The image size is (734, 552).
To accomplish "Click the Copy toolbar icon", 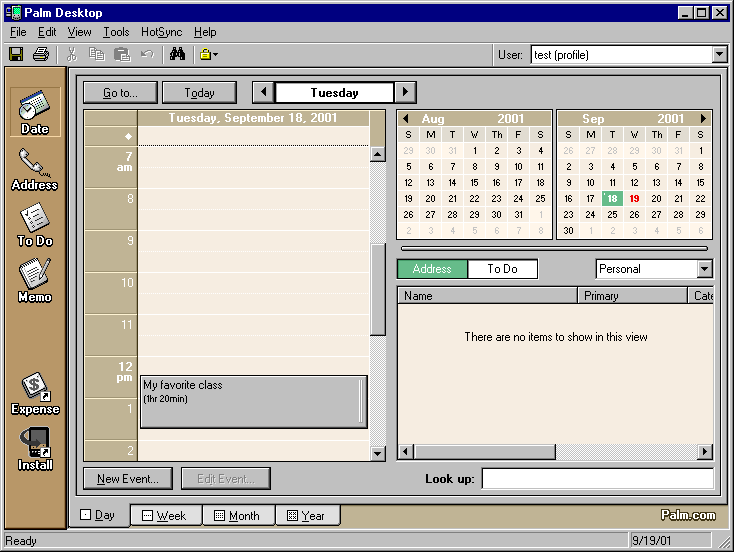I will tap(97, 54).
